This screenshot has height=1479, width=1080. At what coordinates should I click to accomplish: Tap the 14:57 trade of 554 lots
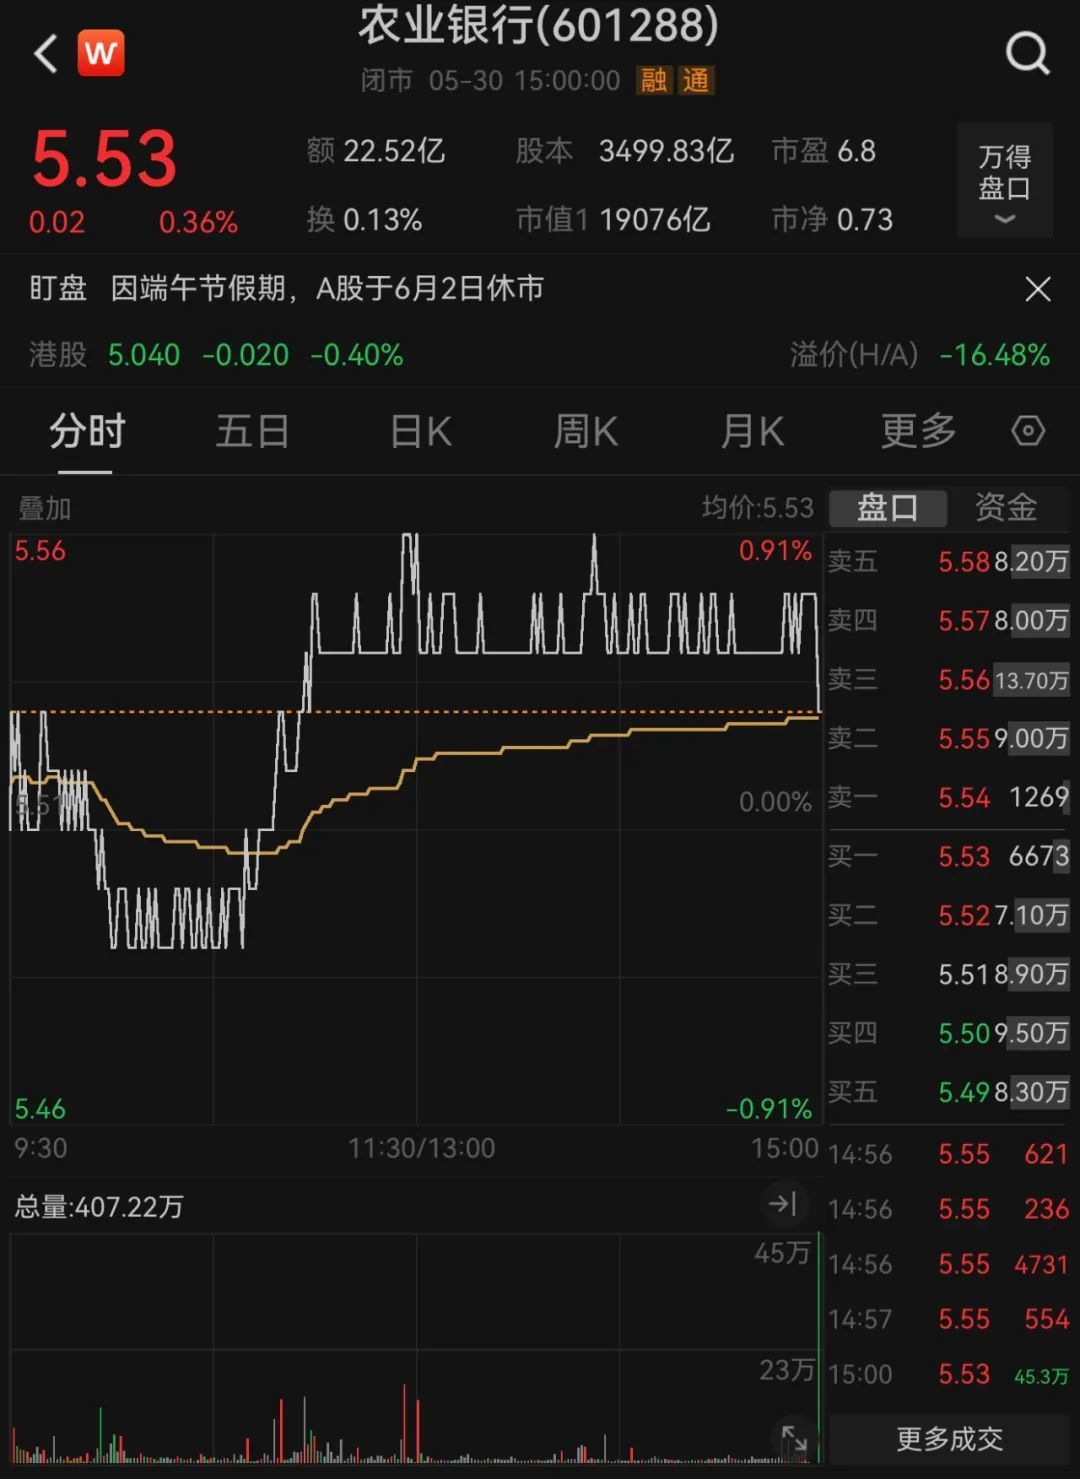pos(948,1319)
